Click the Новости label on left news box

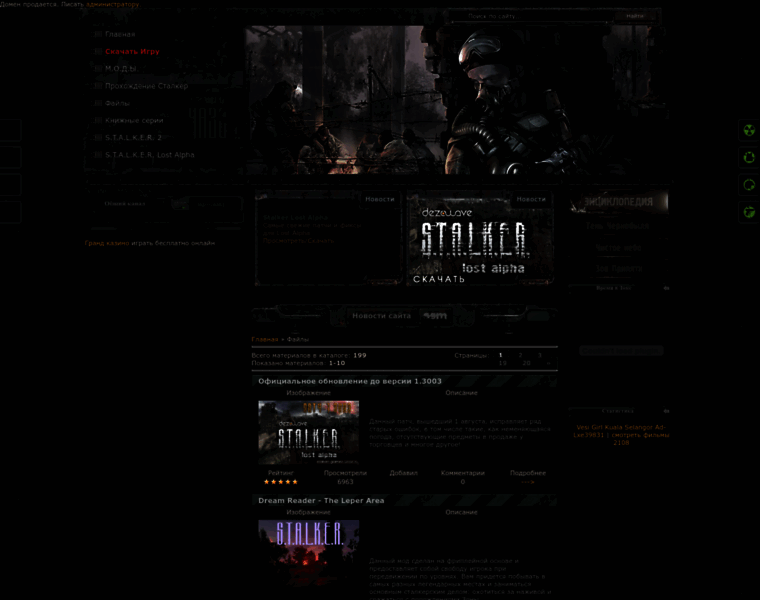380,199
